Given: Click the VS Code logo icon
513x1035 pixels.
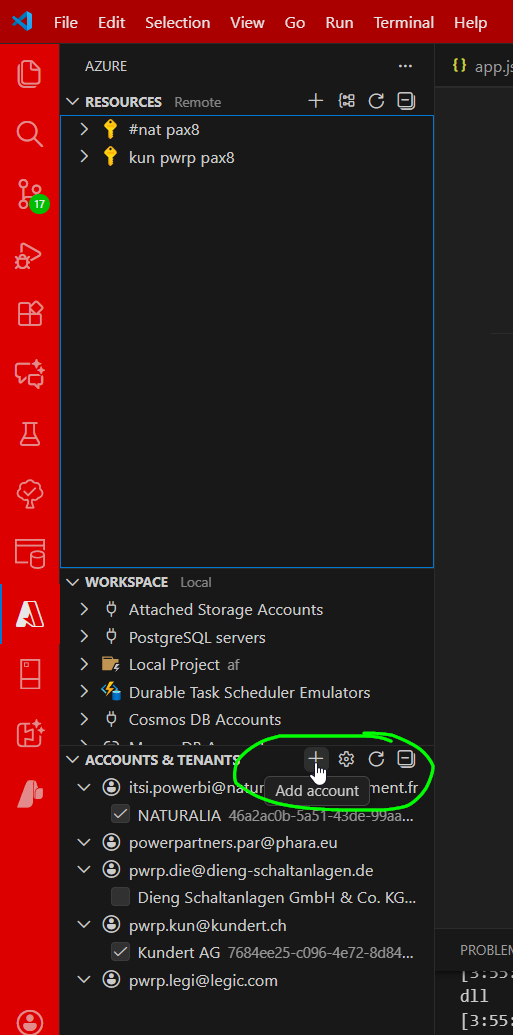Looking at the screenshot, I should point(22,22).
